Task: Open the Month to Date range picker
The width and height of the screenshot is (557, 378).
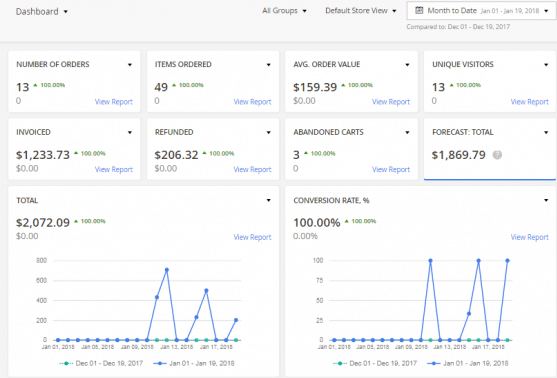Action: [481, 11]
